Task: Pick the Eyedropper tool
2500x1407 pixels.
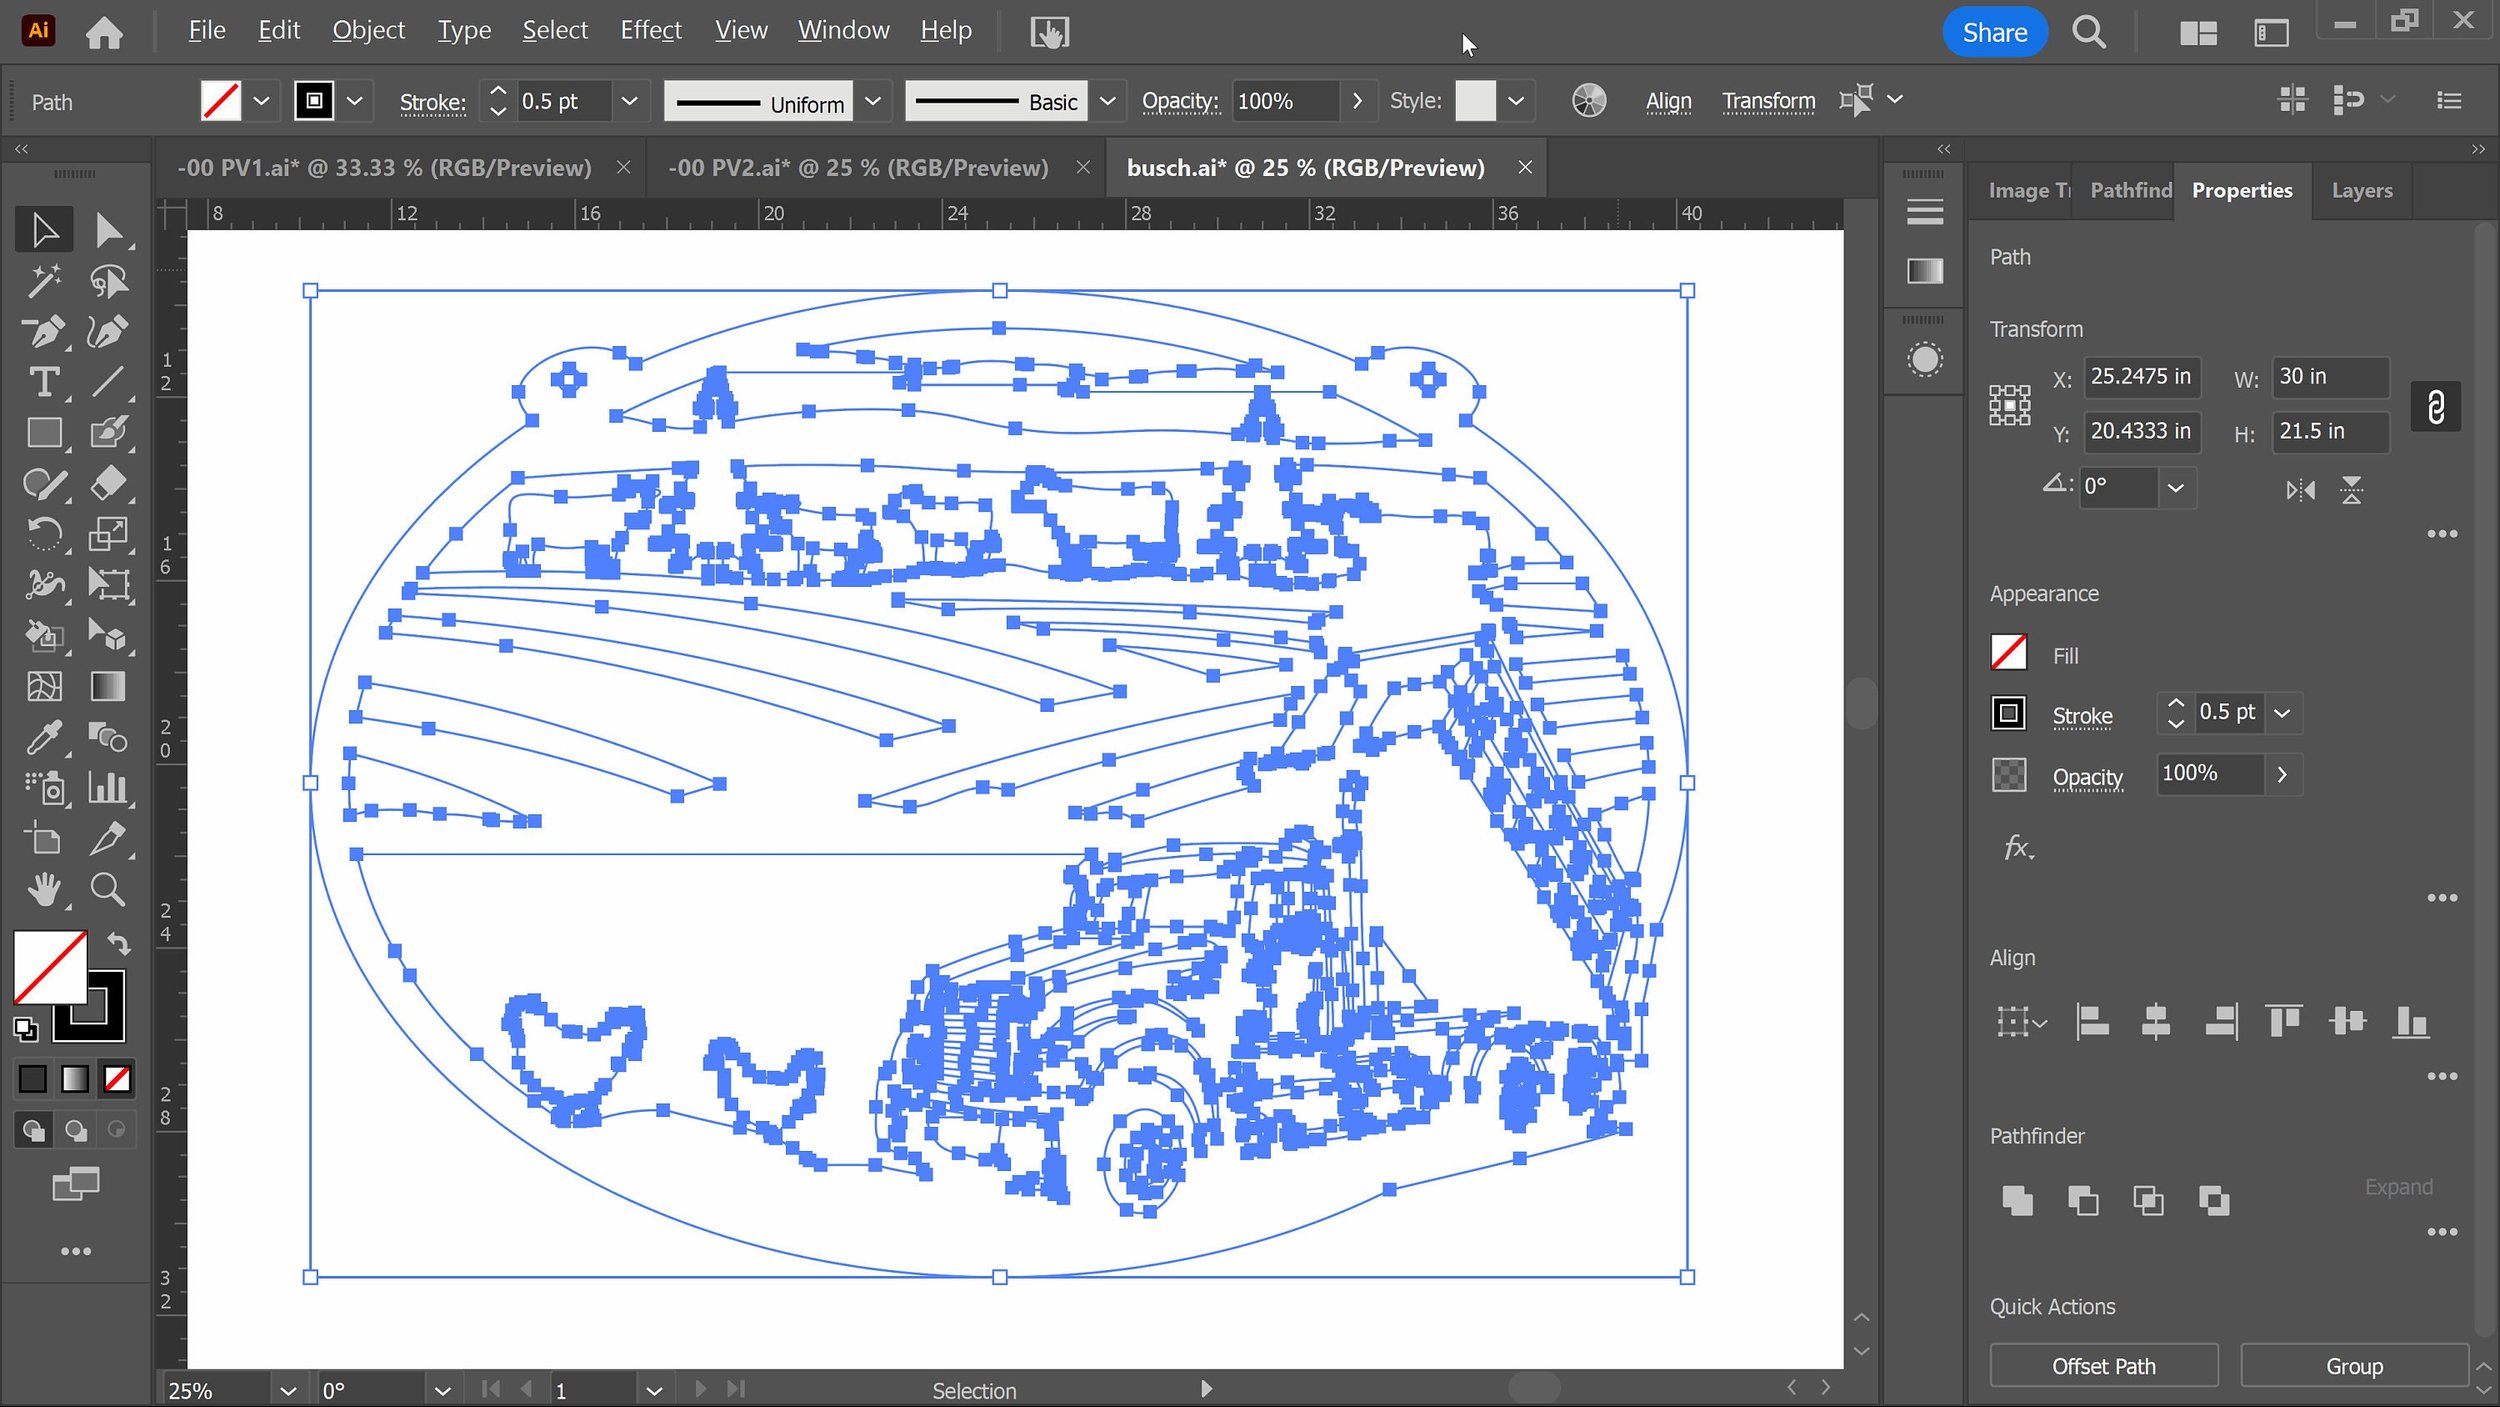Action: coord(44,737)
